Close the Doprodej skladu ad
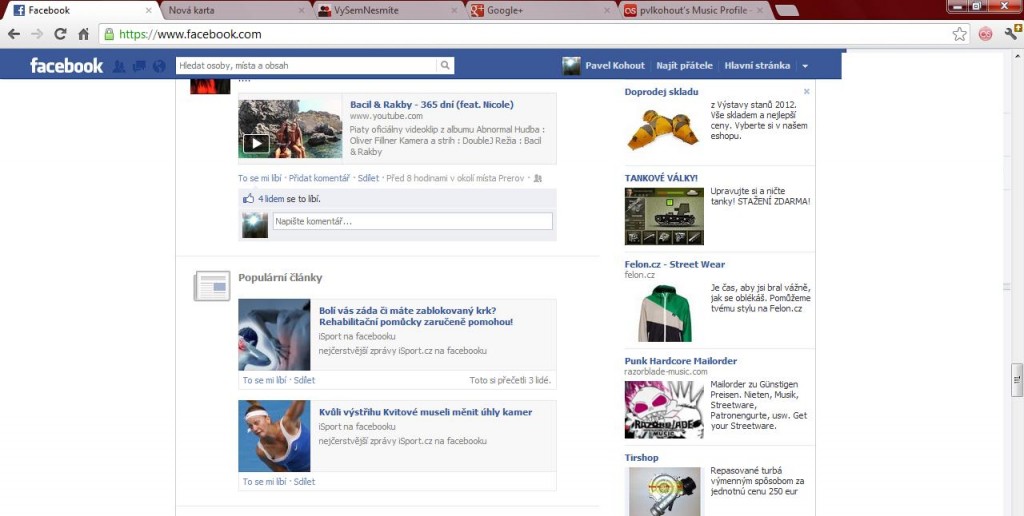This screenshot has width=1024, height=516. (x=807, y=91)
